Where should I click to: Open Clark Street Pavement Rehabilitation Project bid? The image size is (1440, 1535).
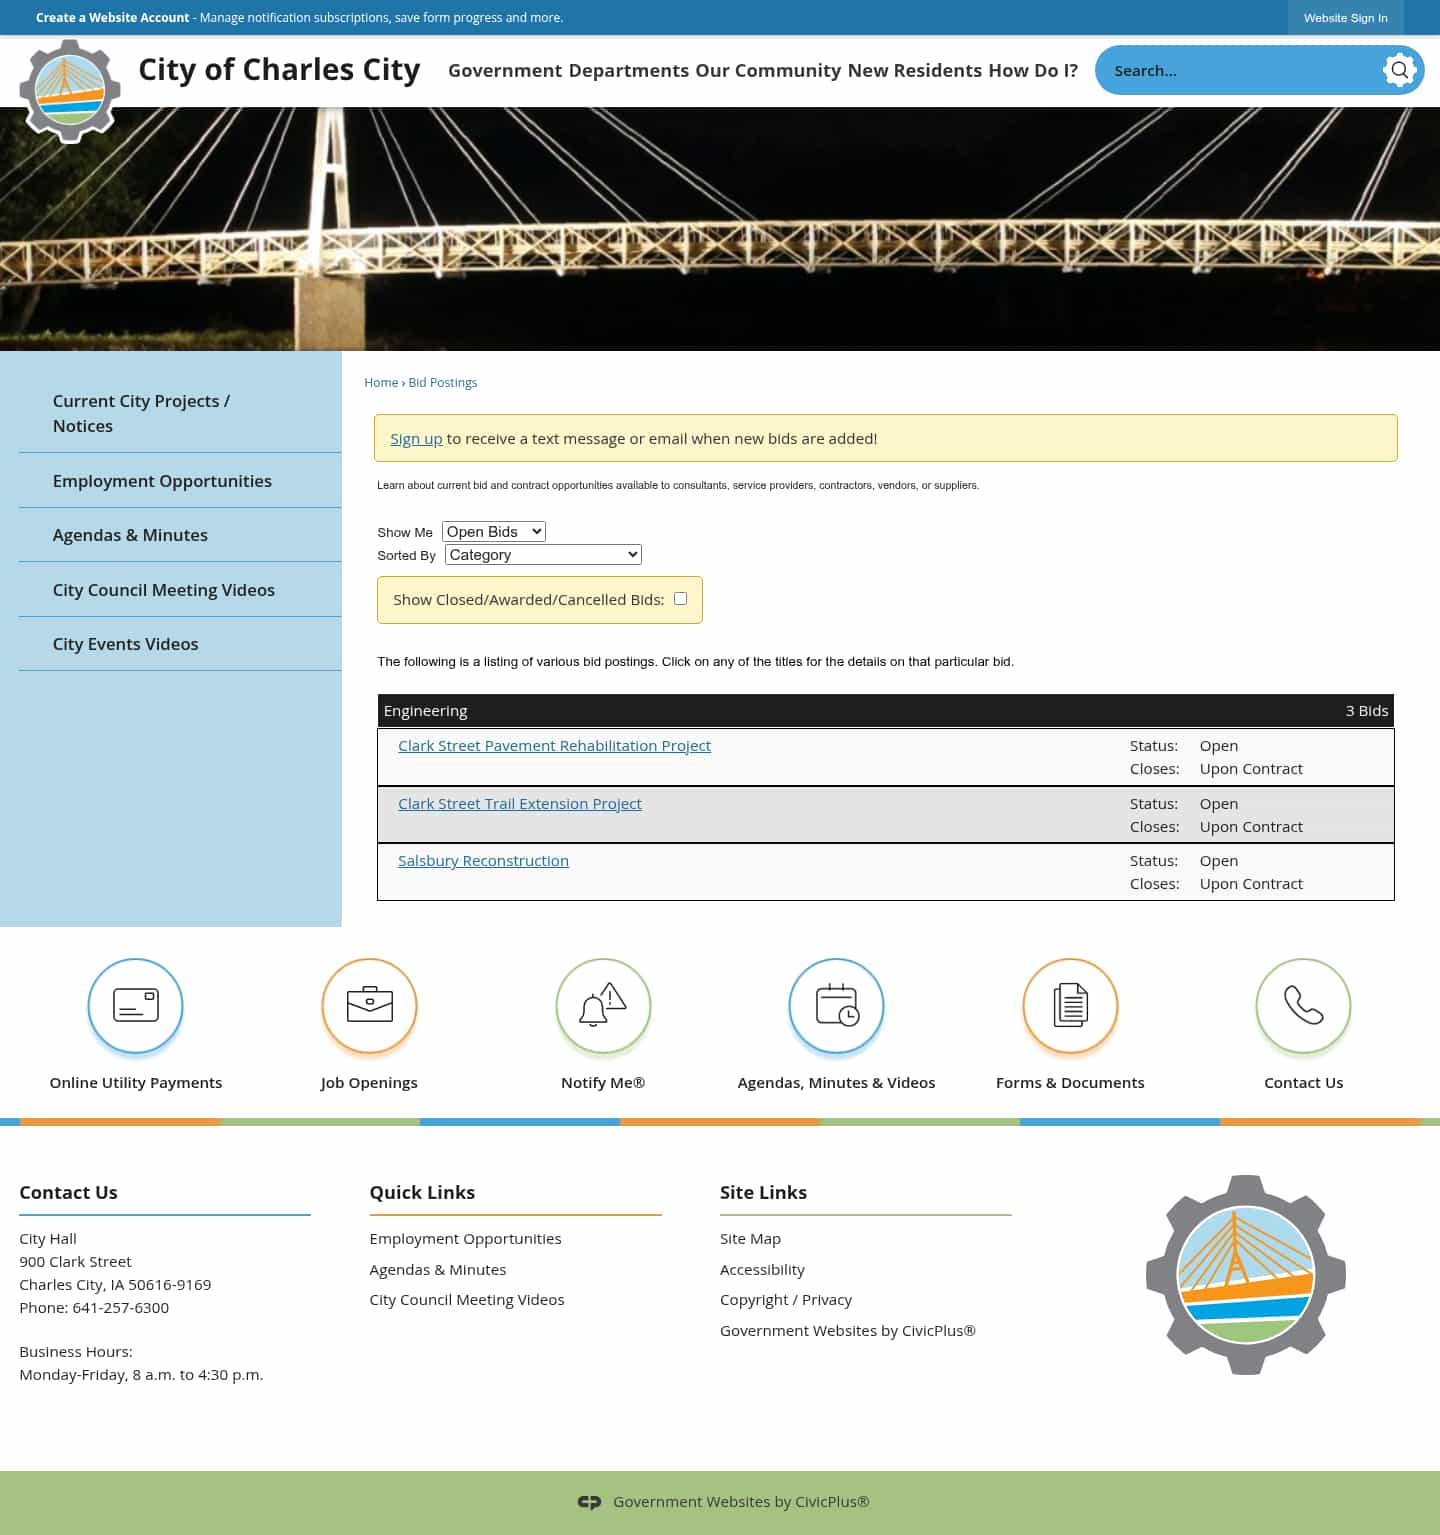click(x=554, y=746)
